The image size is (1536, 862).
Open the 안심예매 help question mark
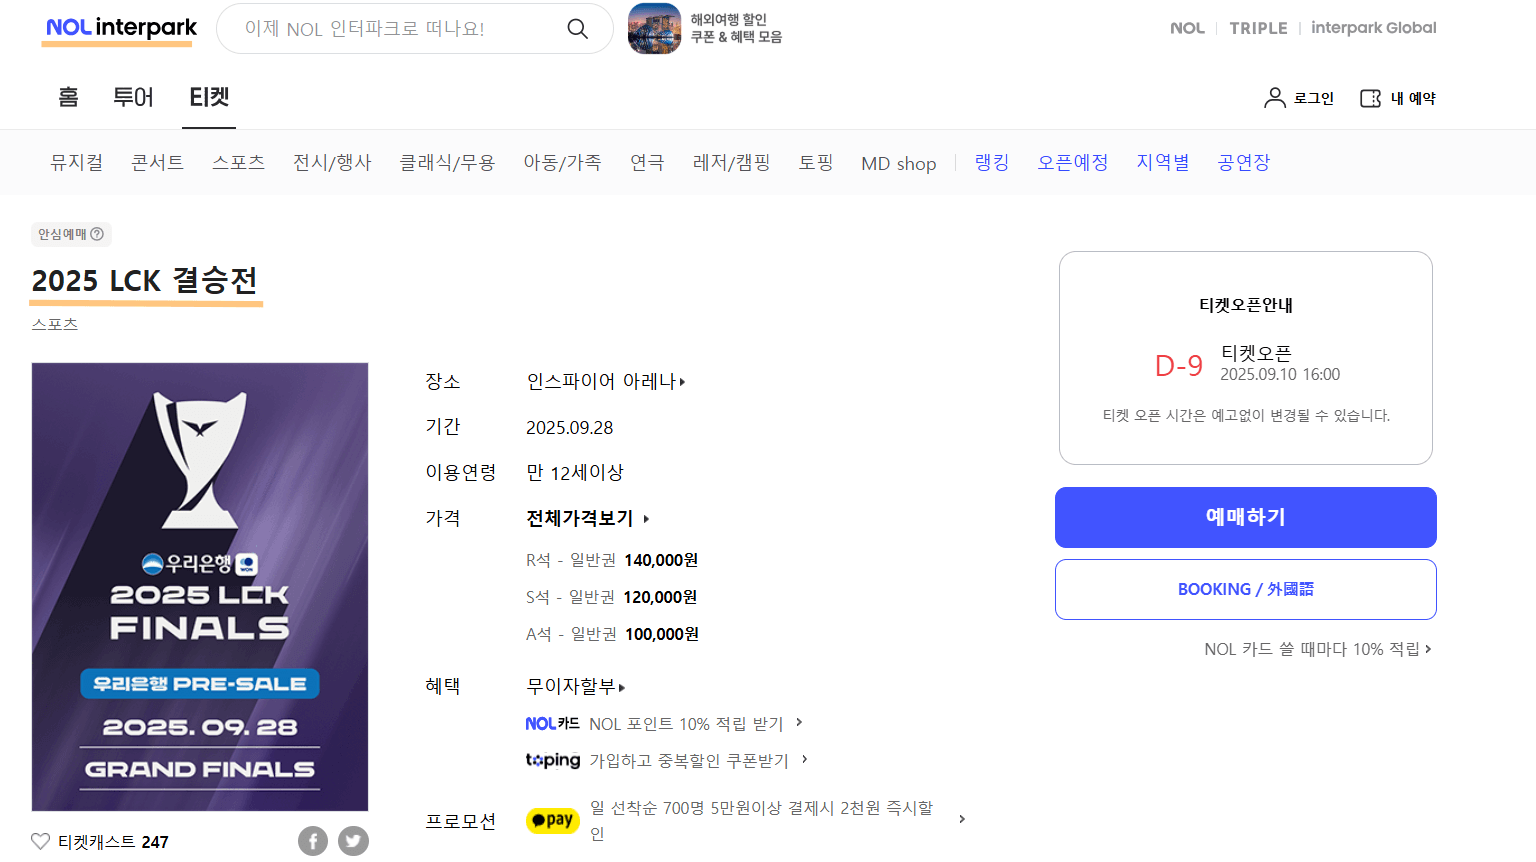(96, 233)
